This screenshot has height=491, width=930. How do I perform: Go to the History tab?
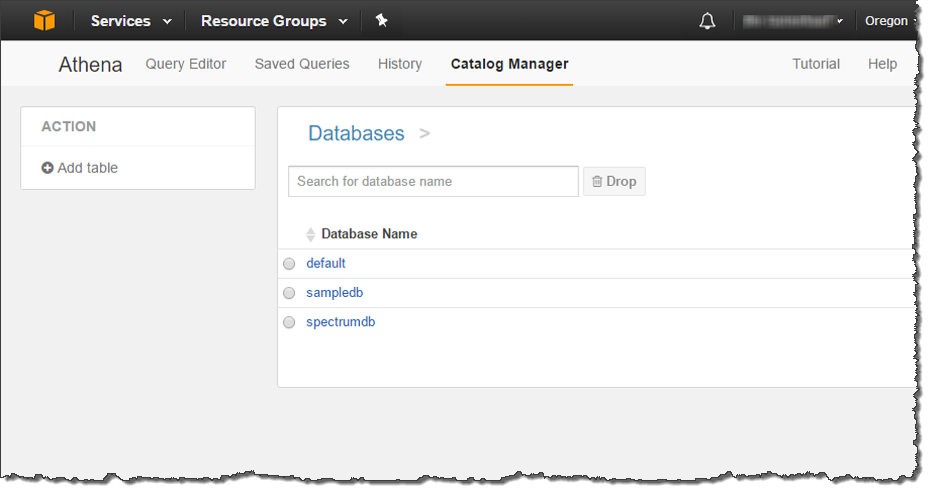click(400, 64)
